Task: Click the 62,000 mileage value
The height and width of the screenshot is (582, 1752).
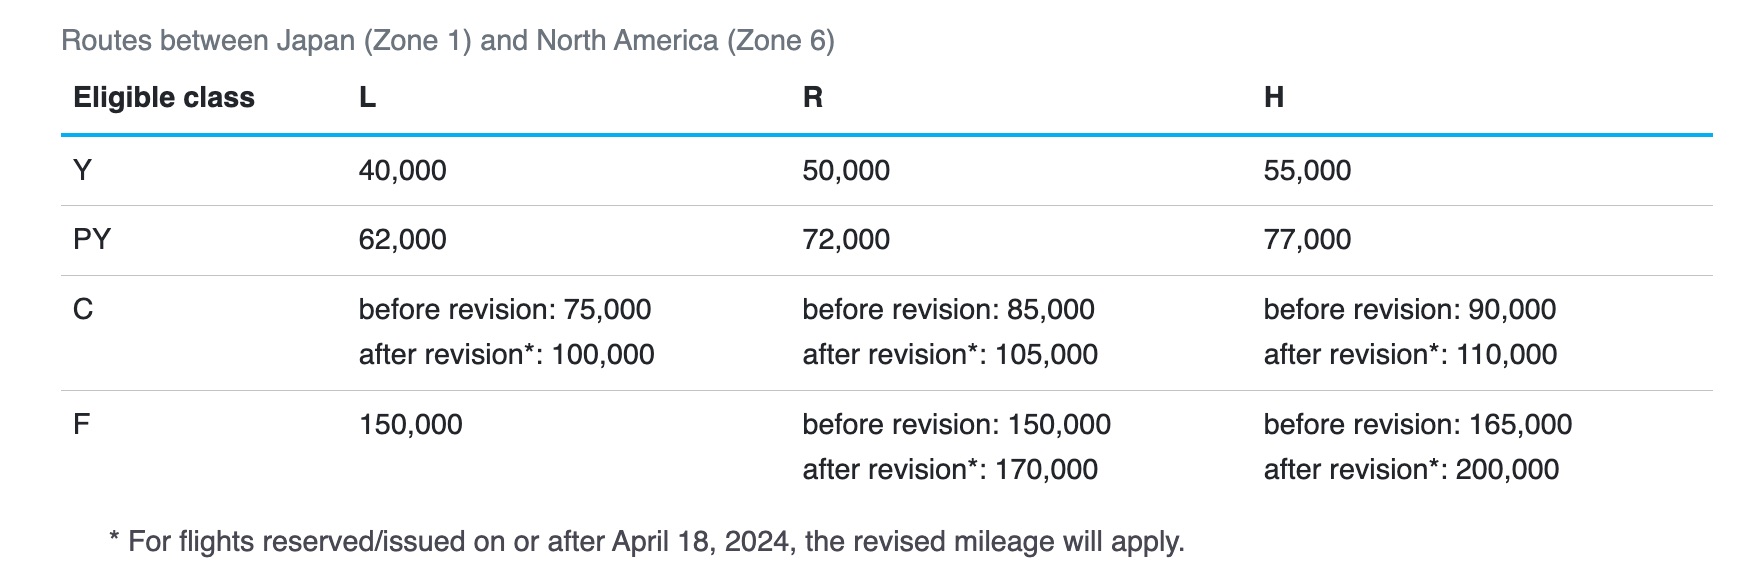Action: coord(402,240)
